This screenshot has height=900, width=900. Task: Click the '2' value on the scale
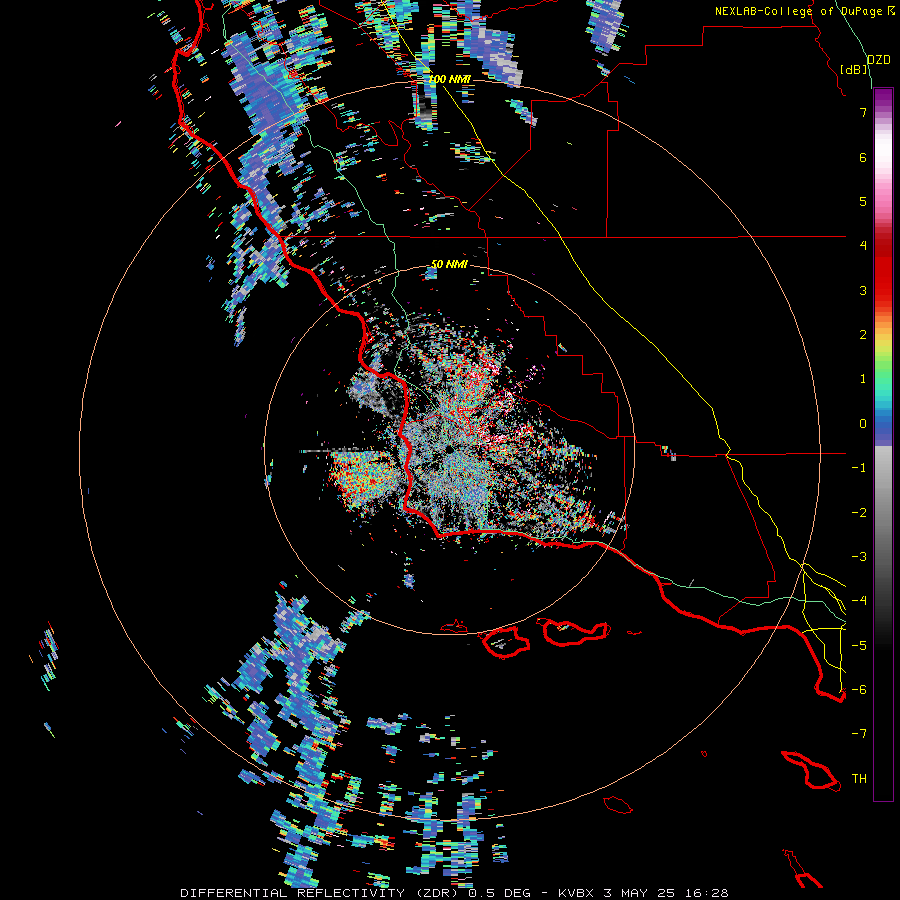click(x=863, y=335)
